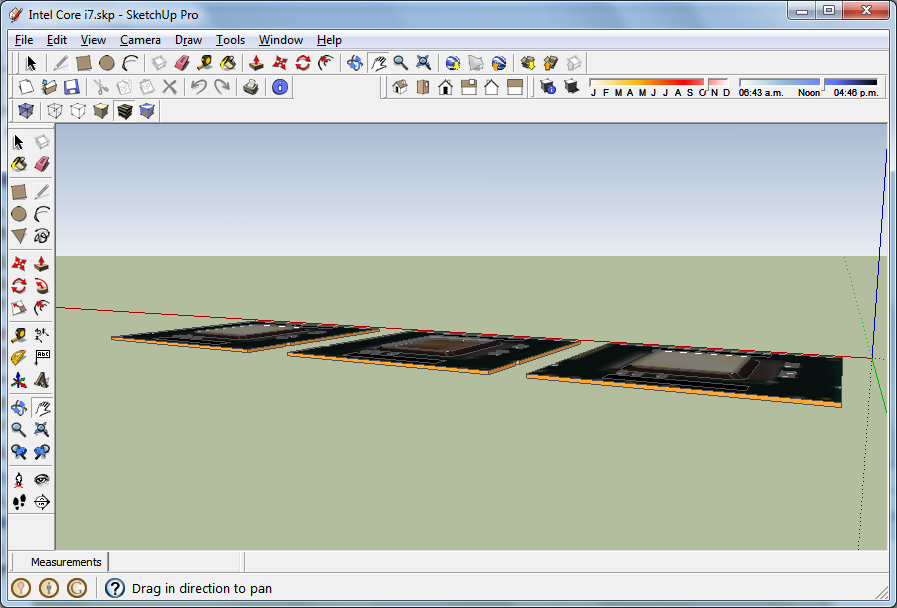The image size is (897, 608).
Task: Select the 3D Text tool in left toolbar
Action: [42, 380]
